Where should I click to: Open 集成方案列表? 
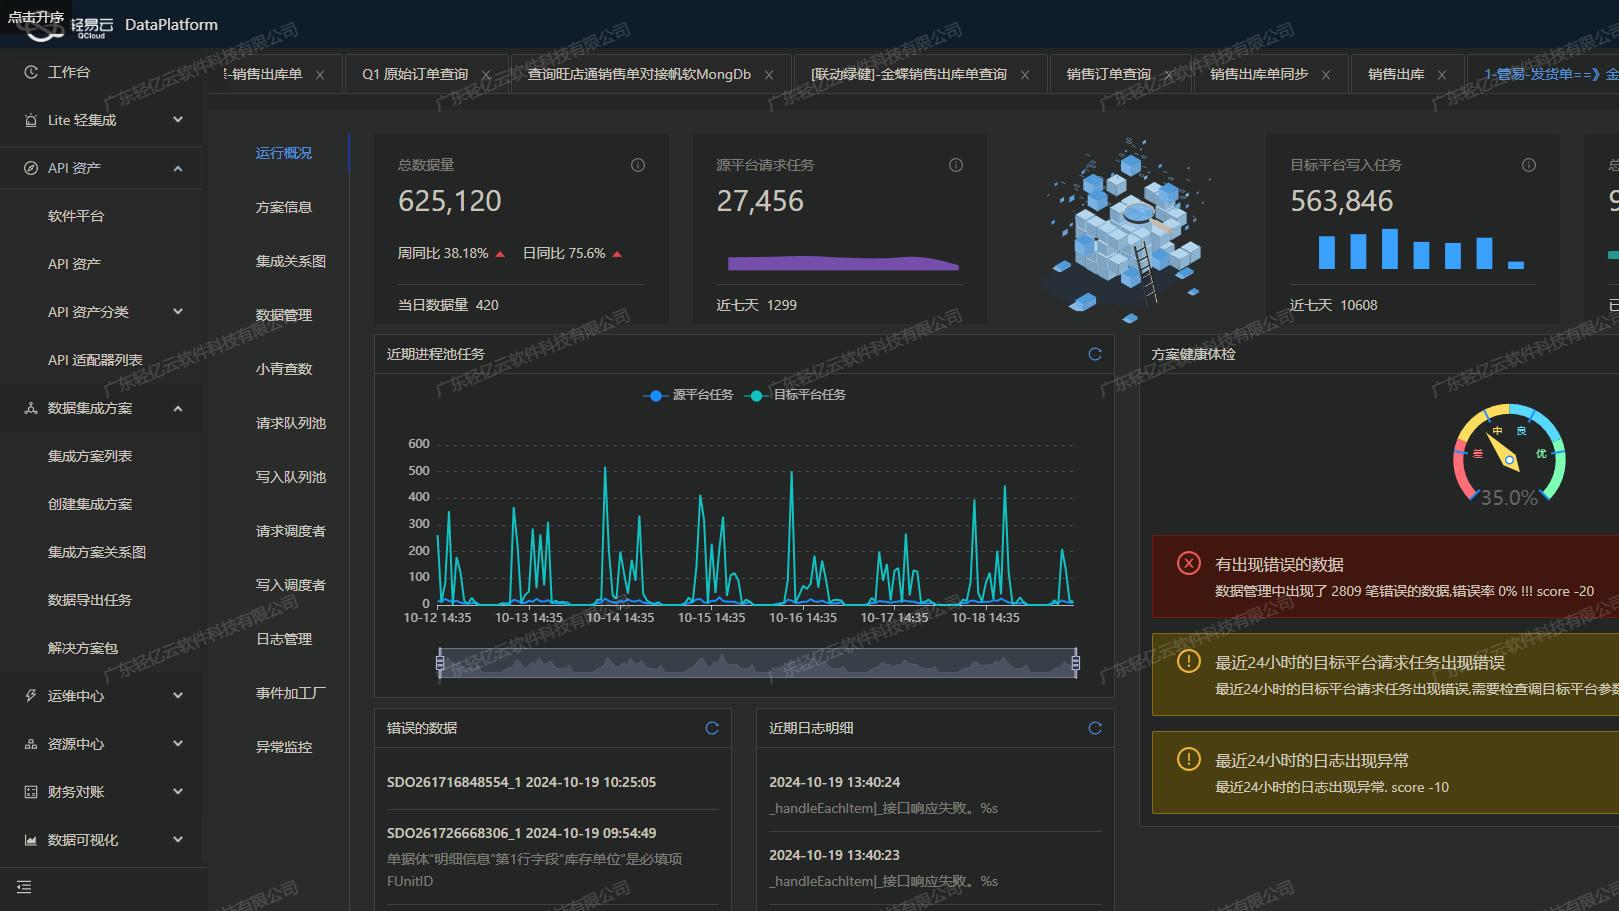(90, 456)
